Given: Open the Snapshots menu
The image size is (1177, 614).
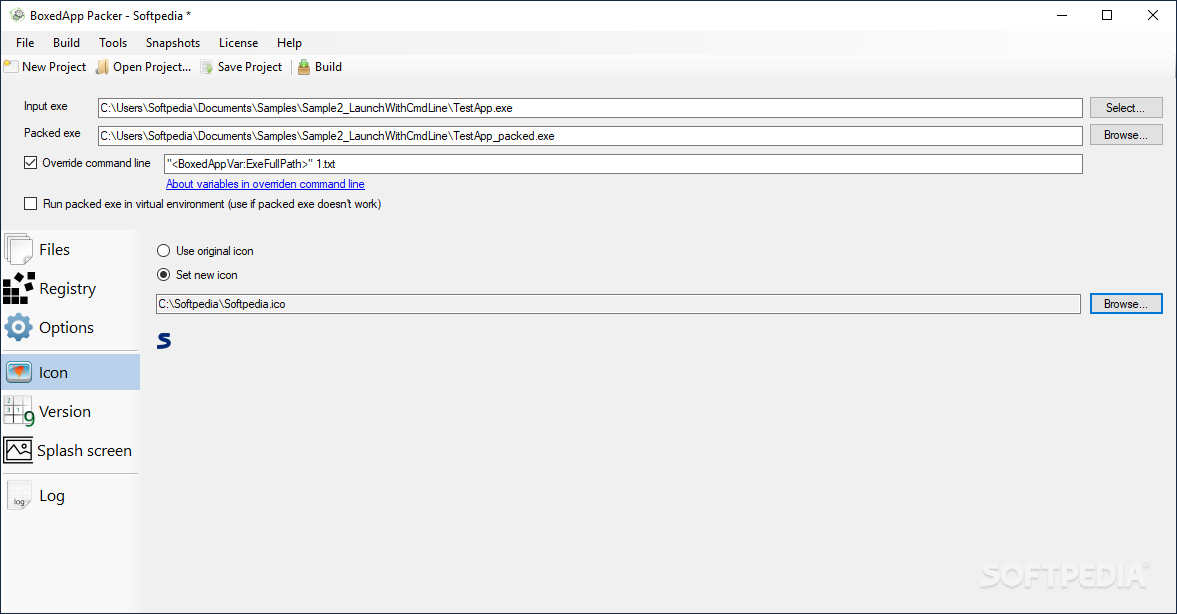Looking at the screenshot, I should coord(173,43).
